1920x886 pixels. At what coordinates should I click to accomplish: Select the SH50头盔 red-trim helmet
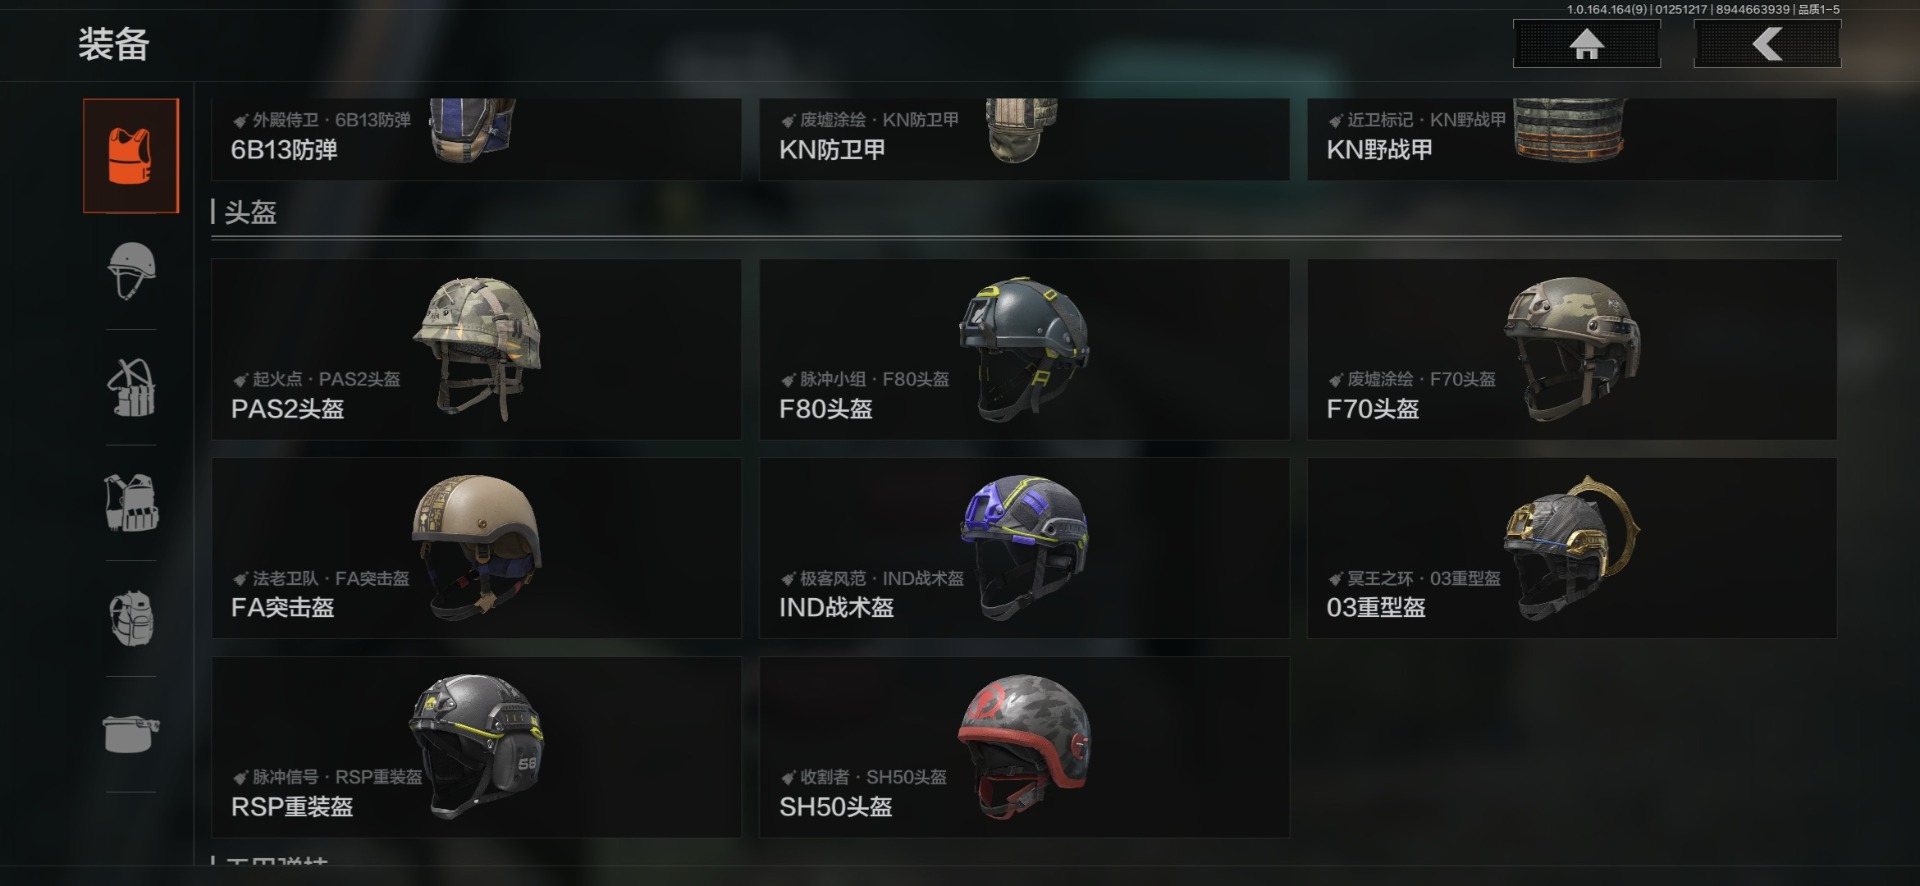[1024, 747]
